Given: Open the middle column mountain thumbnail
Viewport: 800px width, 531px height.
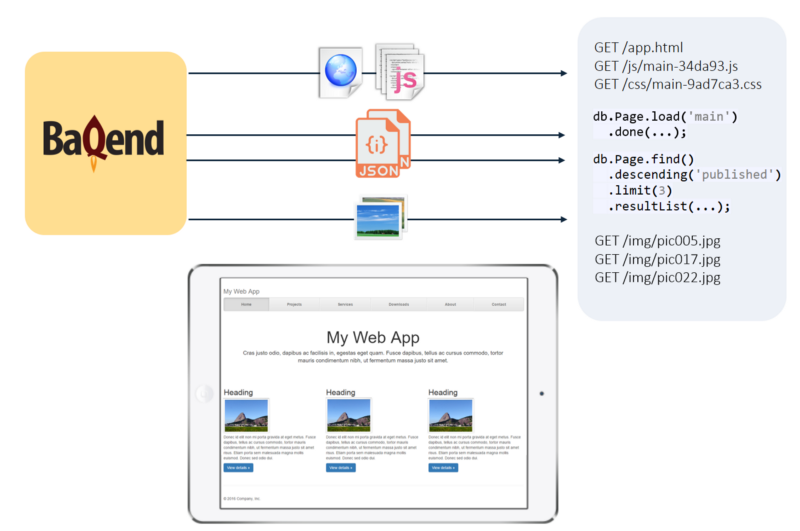Looking at the screenshot, I should click(348, 415).
